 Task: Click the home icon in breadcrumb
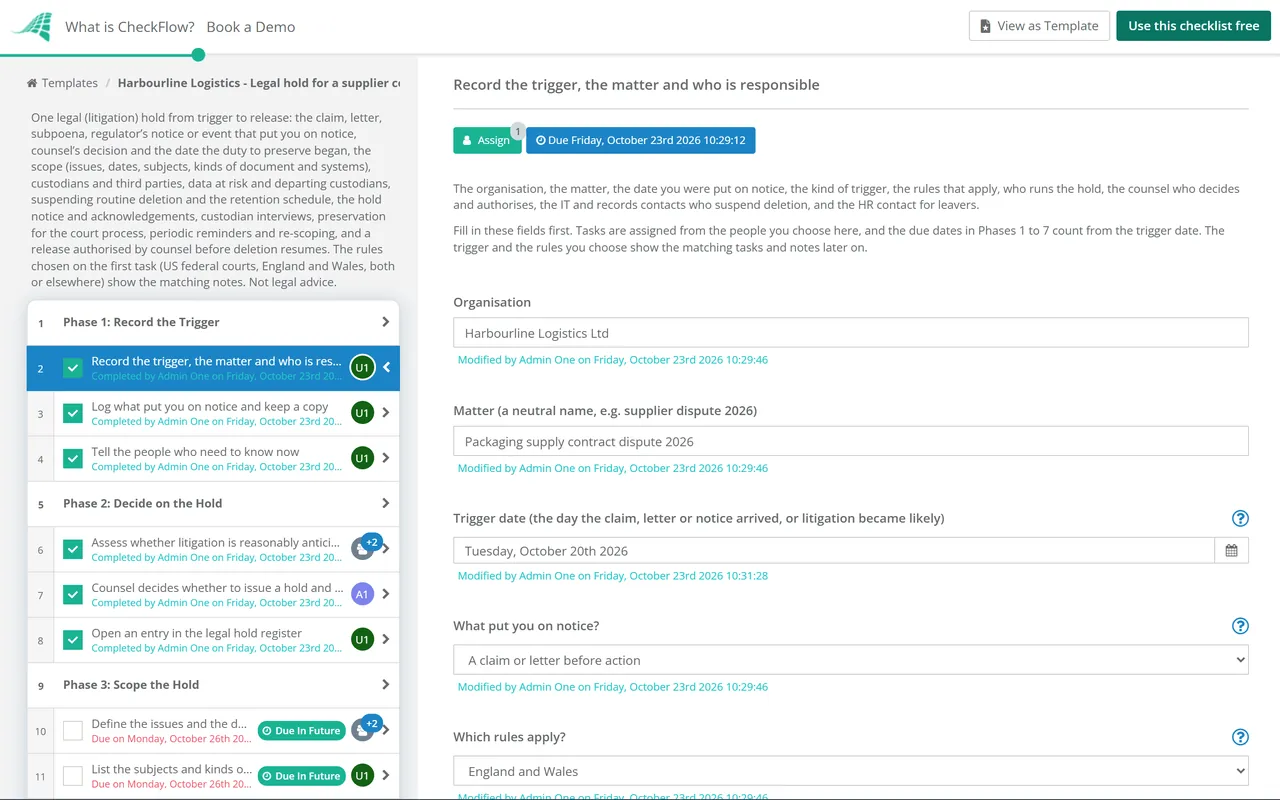[32, 83]
